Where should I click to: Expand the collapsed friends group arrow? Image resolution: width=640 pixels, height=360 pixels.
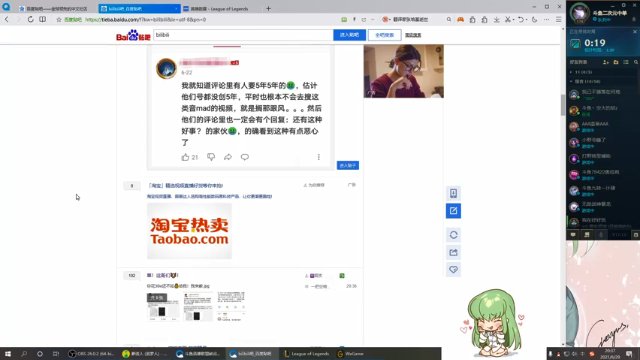[x=571, y=72]
